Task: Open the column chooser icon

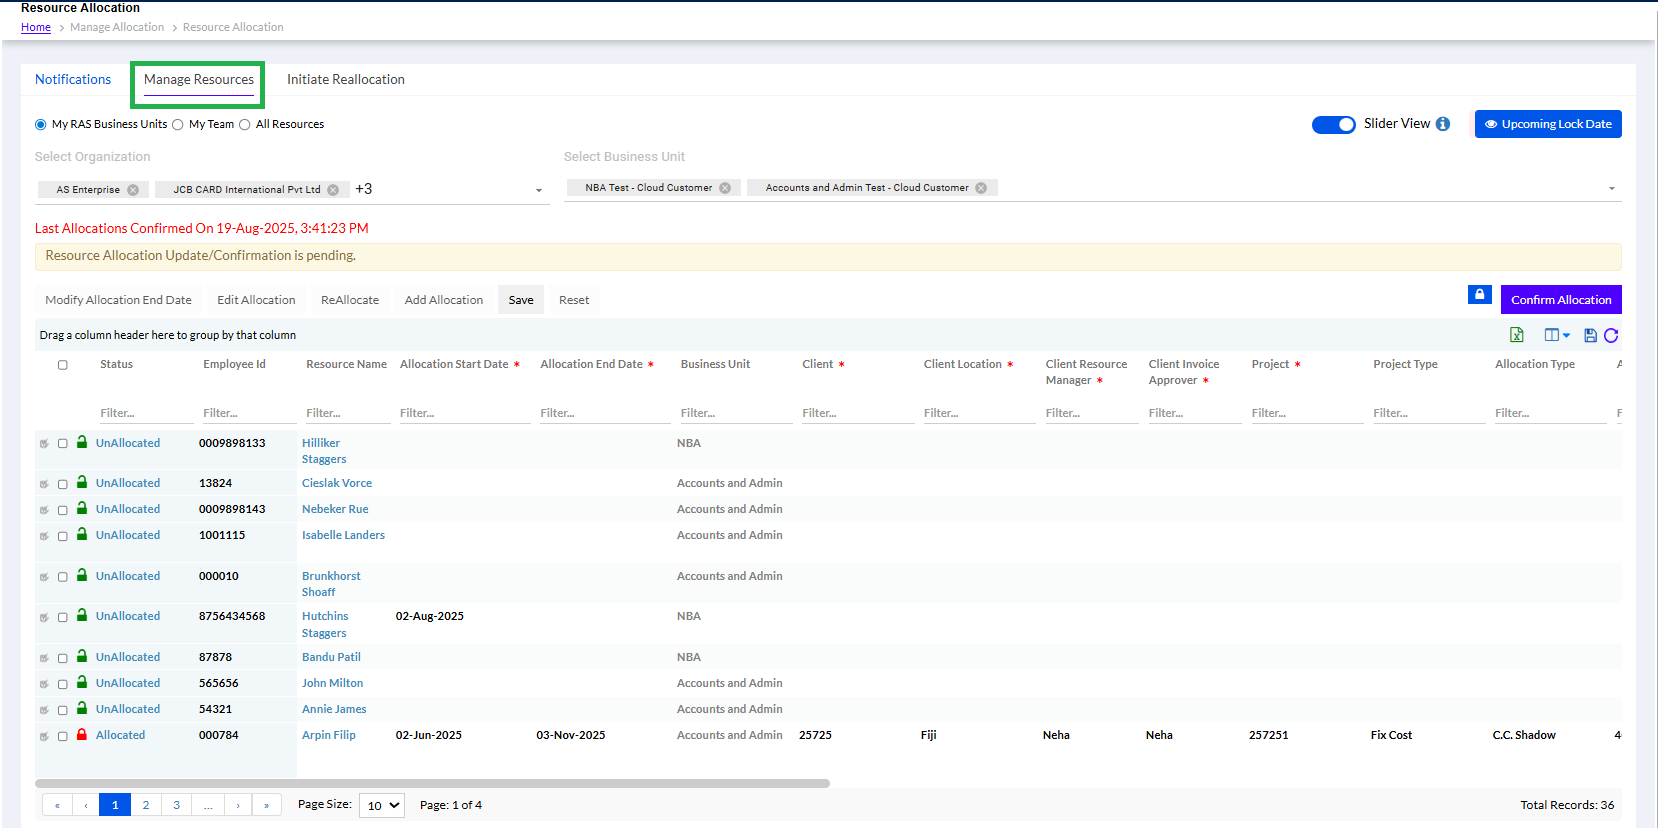Action: click(x=1555, y=335)
